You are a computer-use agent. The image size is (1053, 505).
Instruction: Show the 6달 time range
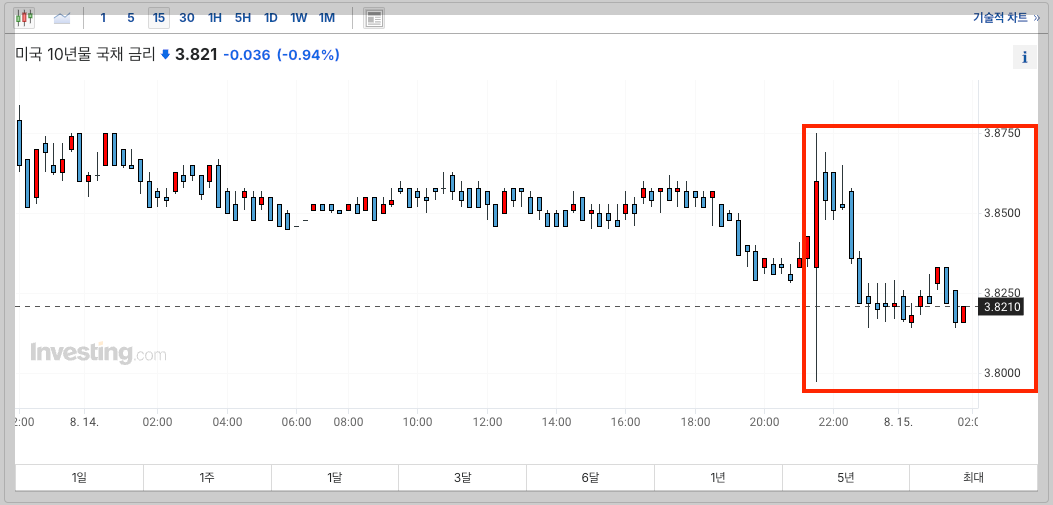tap(590, 477)
